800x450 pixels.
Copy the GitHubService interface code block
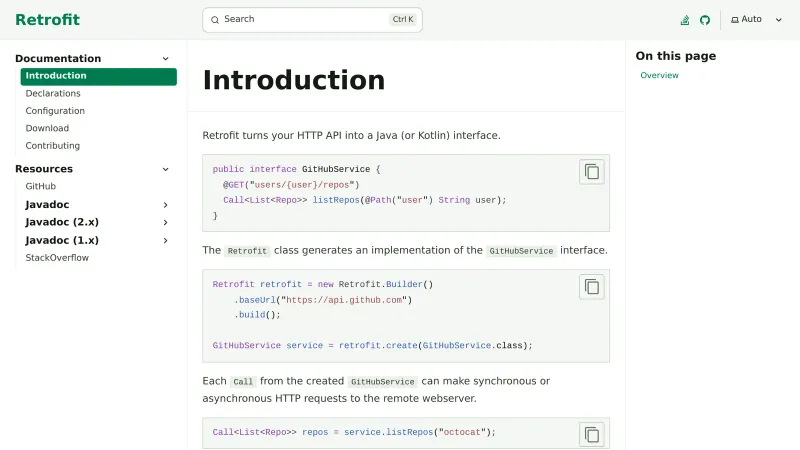[592, 172]
